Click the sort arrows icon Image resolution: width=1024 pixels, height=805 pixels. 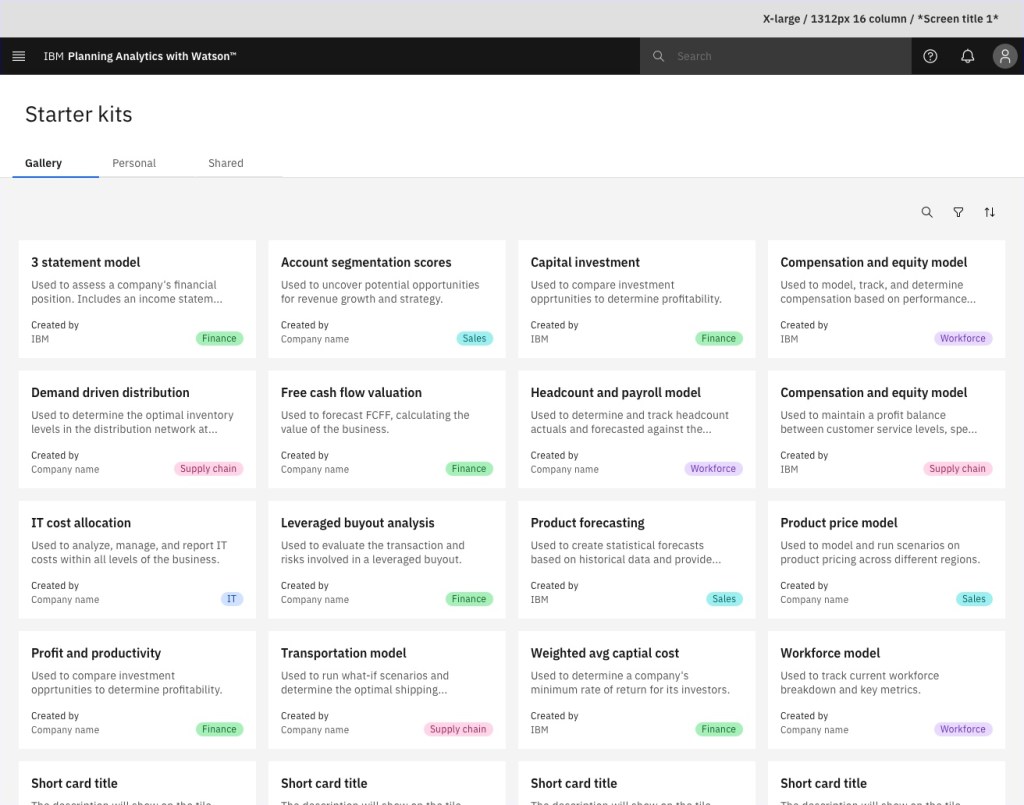click(x=989, y=212)
